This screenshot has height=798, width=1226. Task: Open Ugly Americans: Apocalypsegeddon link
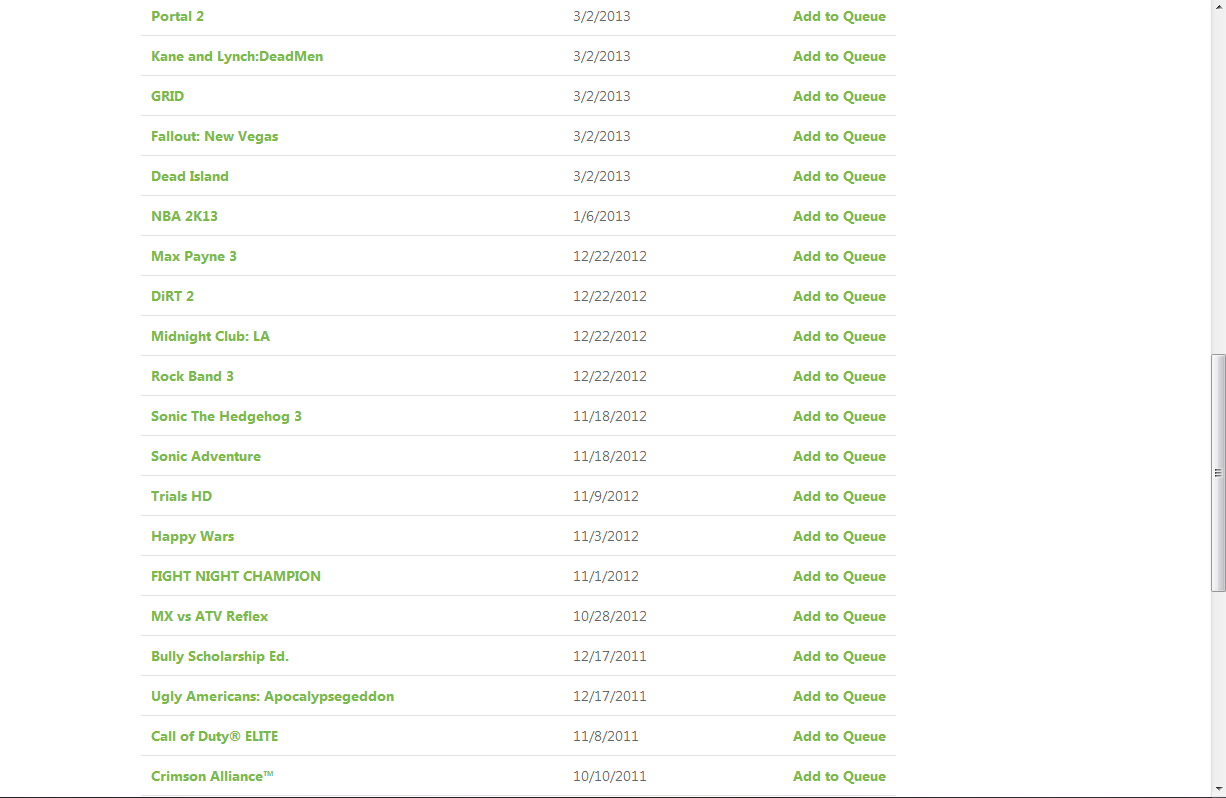pyautogui.click(x=273, y=696)
